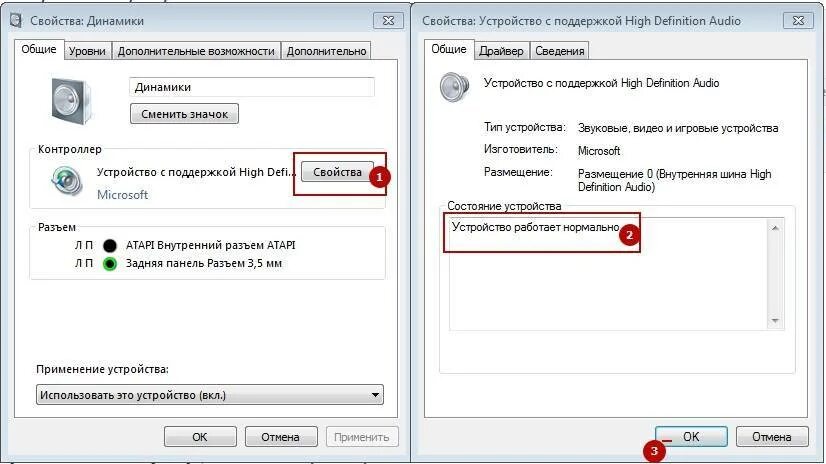Click the Сменить значок button
The height and width of the screenshot is (464, 826).
tap(184, 114)
